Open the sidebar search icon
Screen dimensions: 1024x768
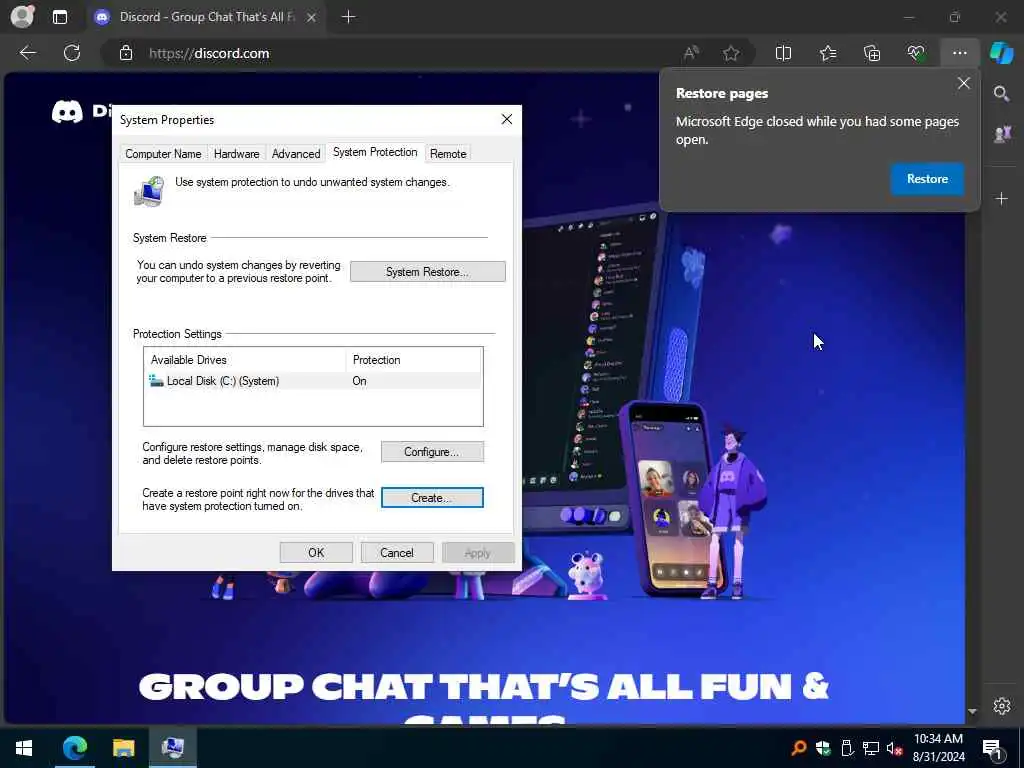pyautogui.click(x=1001, y=94)
